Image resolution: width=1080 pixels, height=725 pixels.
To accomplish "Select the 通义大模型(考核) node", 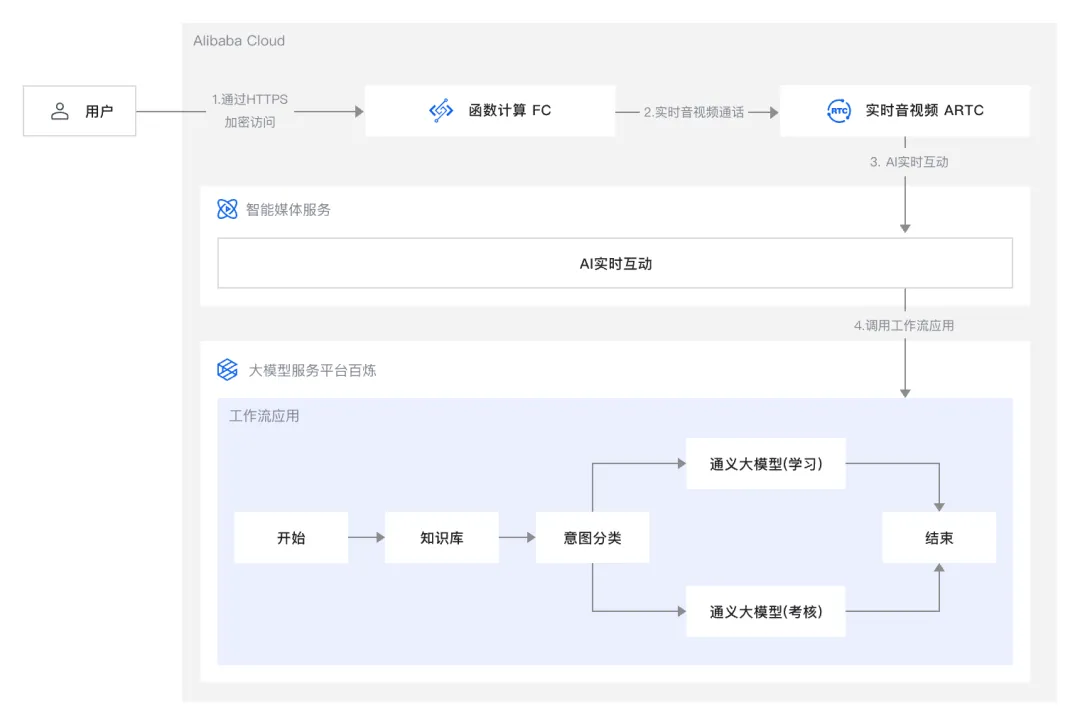I will [766, 611].
